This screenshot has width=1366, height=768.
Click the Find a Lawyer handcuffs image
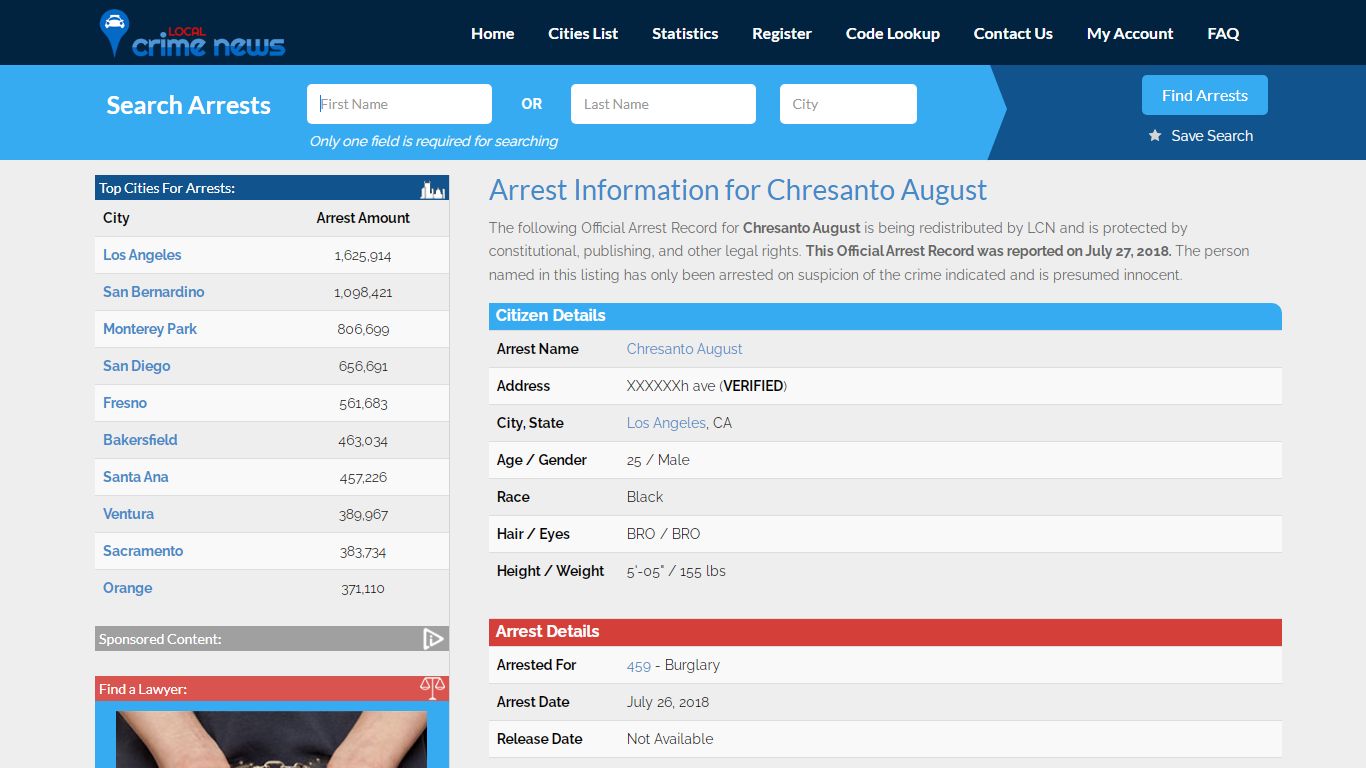272,739
